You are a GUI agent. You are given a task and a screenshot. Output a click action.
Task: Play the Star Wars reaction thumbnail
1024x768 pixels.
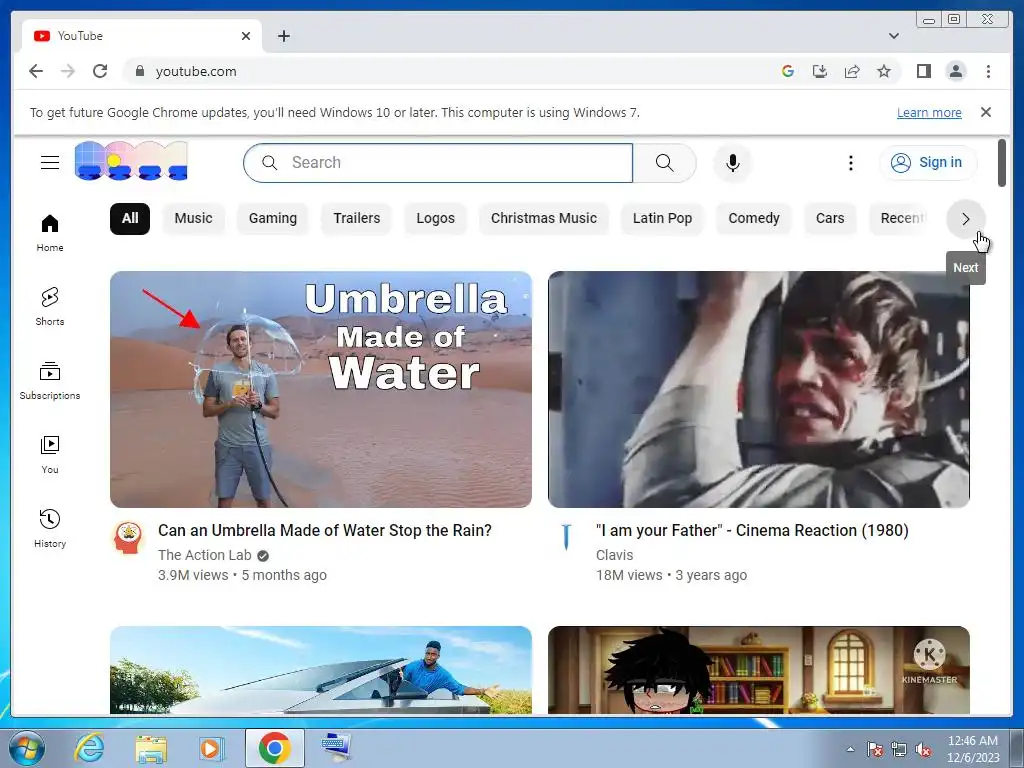[758, 389]
